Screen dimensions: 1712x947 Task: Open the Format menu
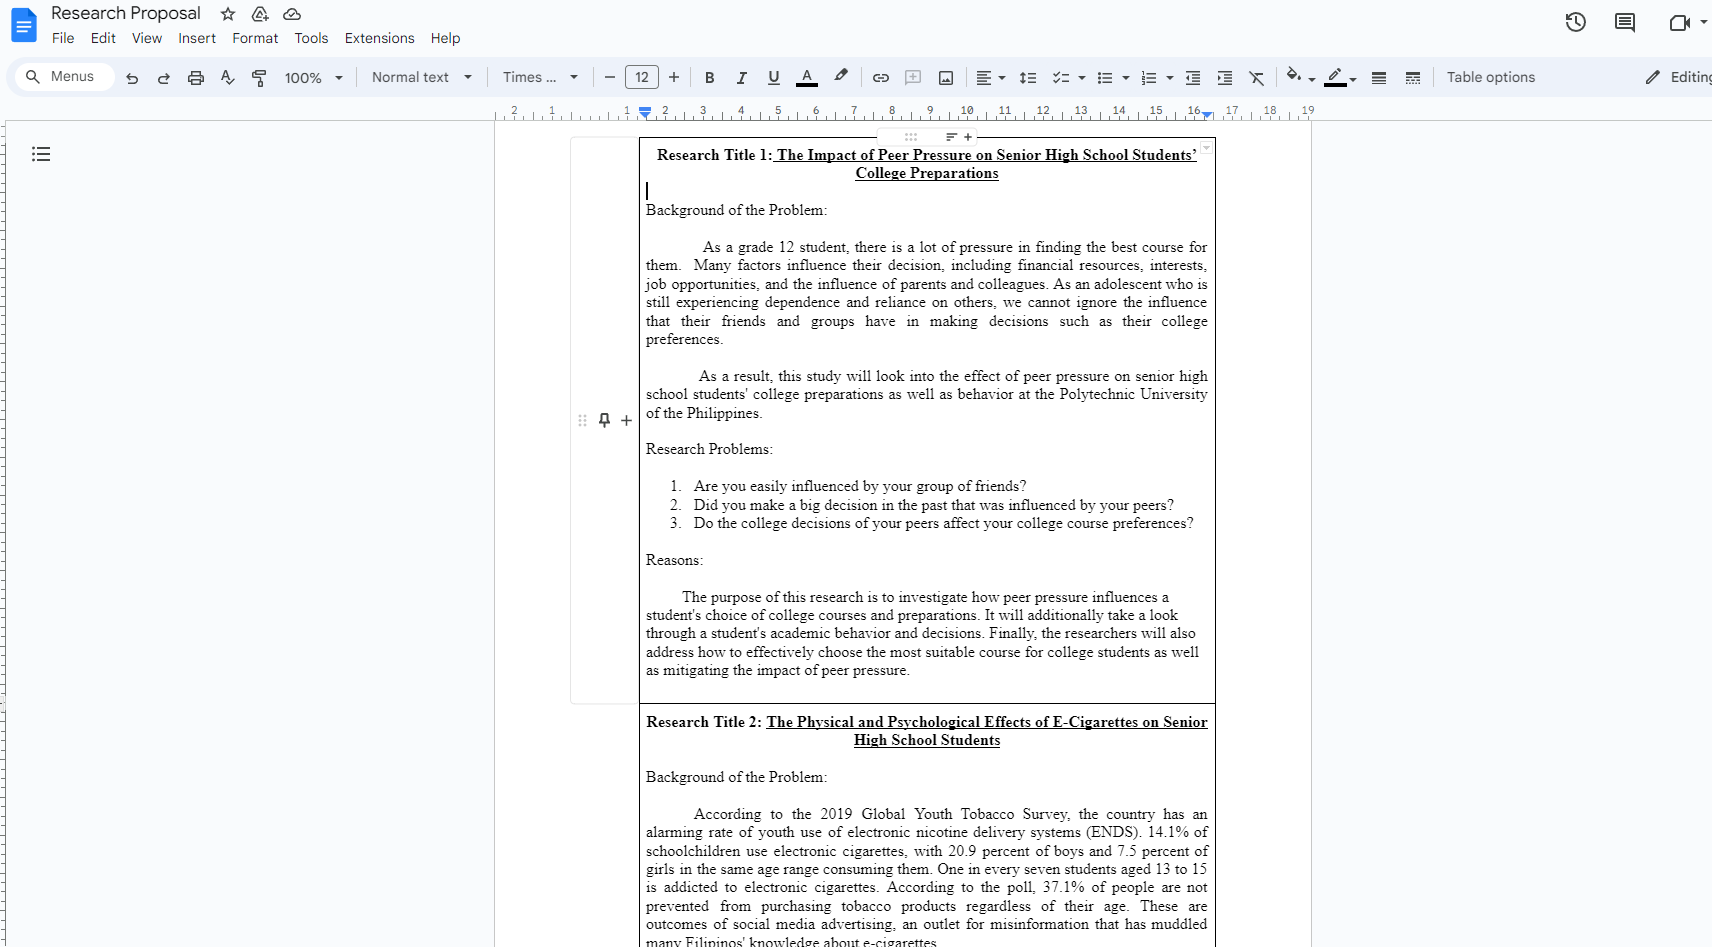click(255, 38)
